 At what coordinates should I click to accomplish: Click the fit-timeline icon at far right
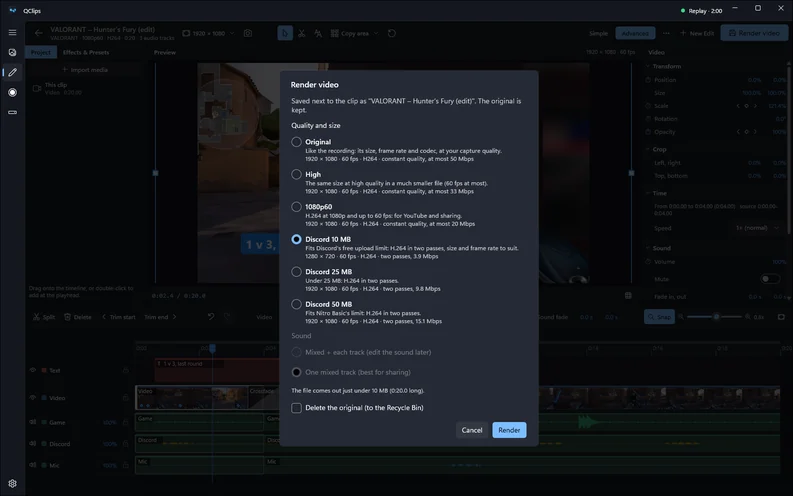tap(781, 317)
